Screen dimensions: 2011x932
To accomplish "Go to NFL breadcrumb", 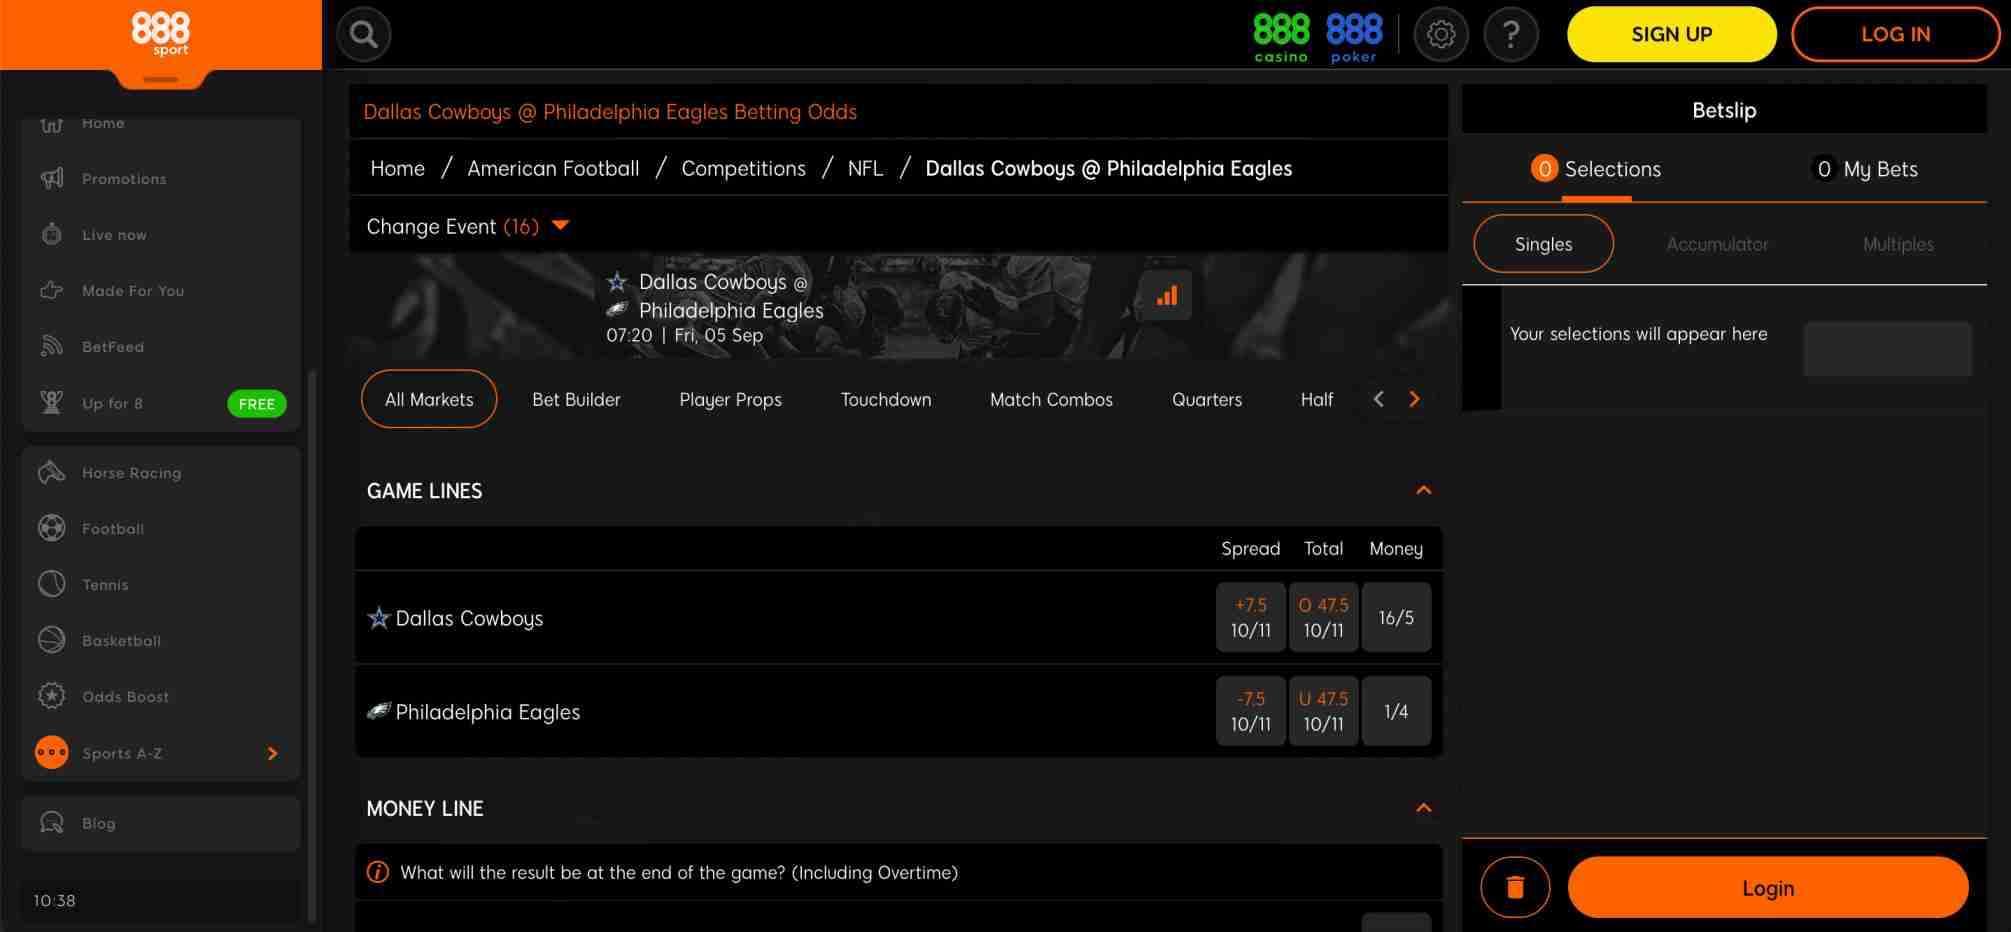I will tap(865, 168).
